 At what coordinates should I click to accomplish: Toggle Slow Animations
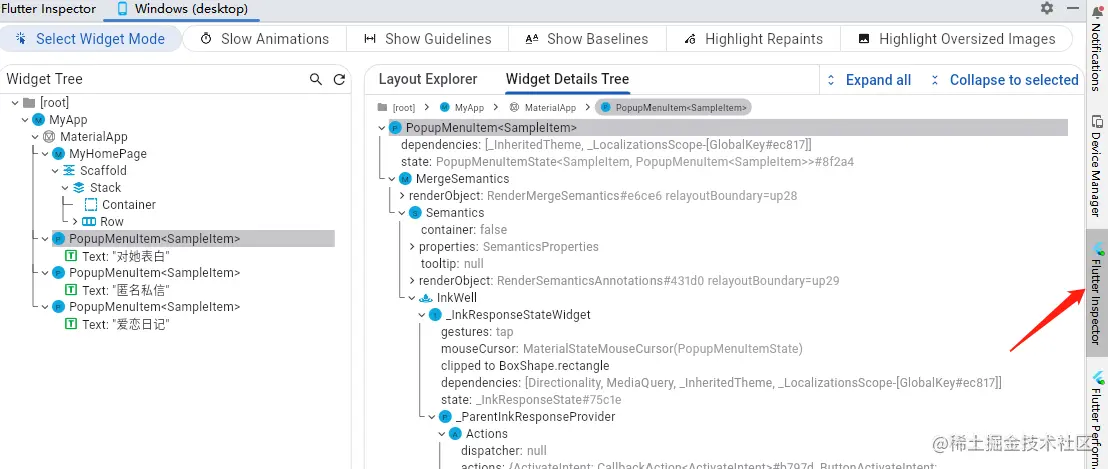[x=265, y=39]
